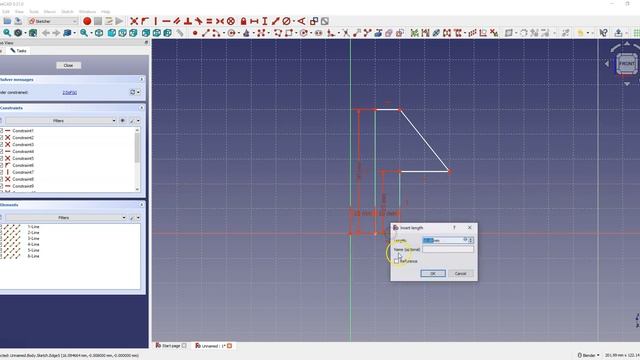640x360 pixels.
Task: Click the Name (optional) input field
Action: [x=448, y=249]
